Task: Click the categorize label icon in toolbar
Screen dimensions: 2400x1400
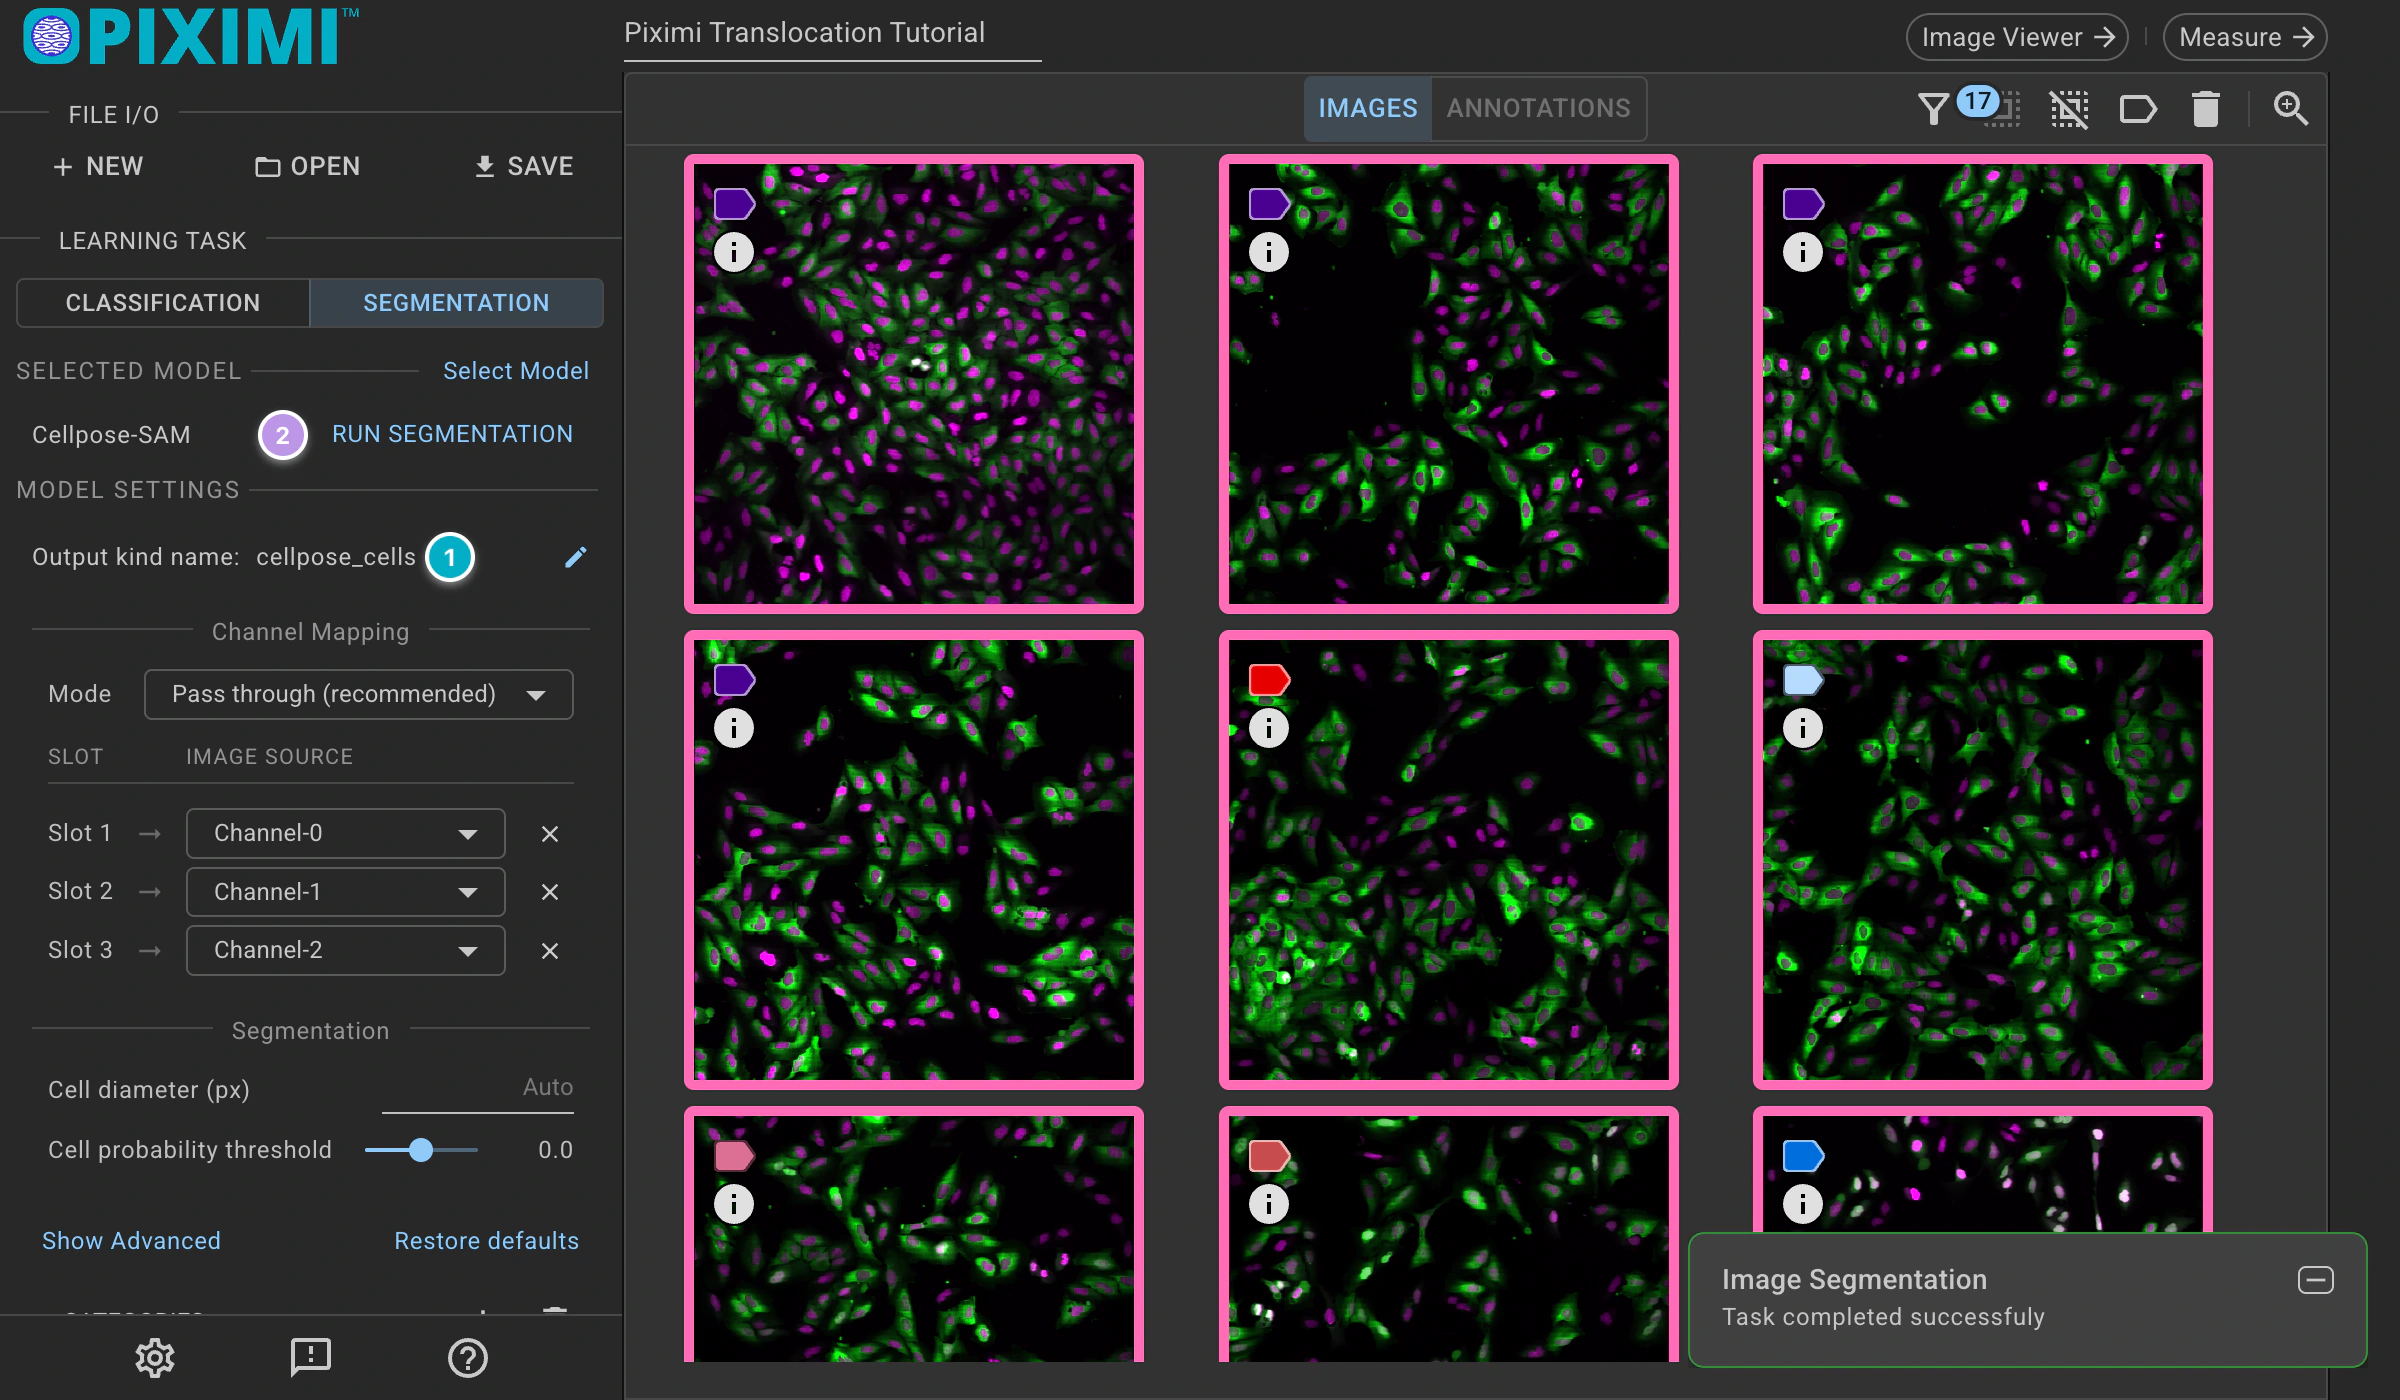Action: point(2138,108)
